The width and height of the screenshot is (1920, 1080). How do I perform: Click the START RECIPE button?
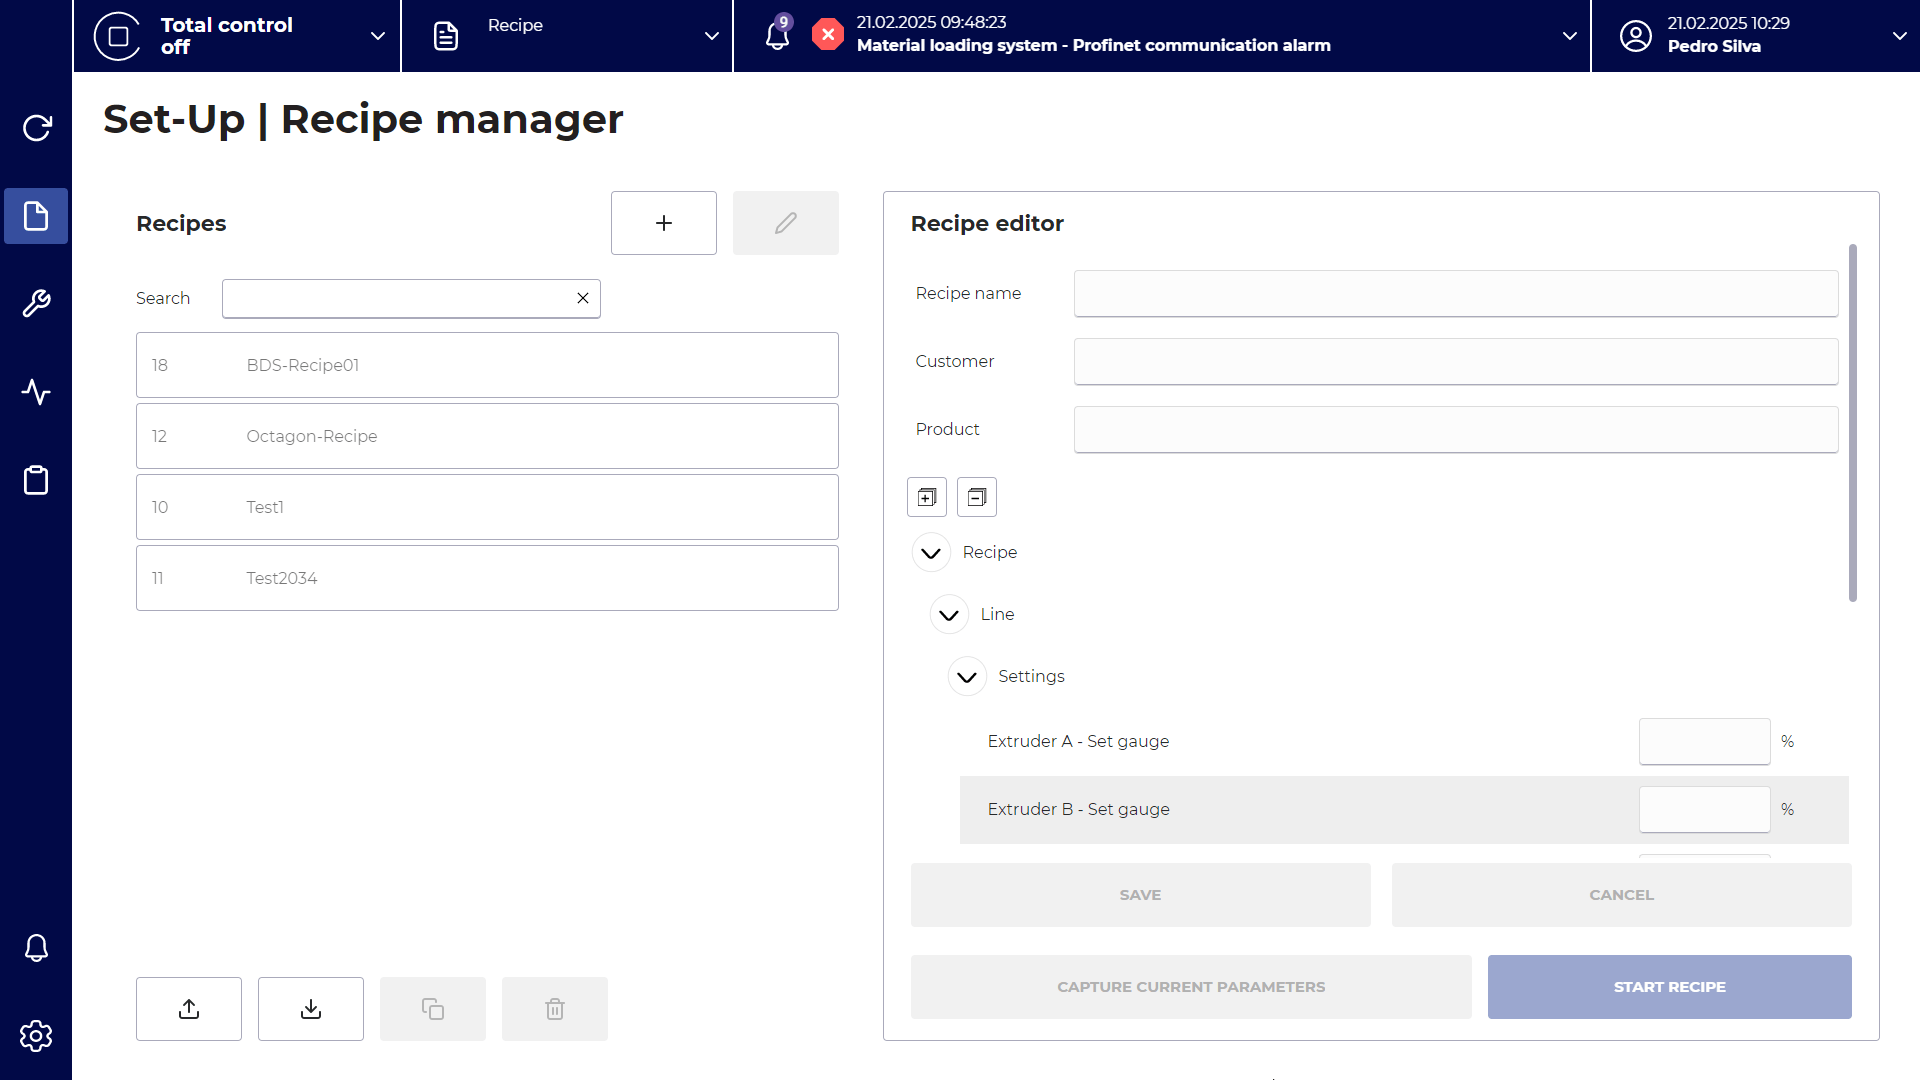(x=1669, y=987)
